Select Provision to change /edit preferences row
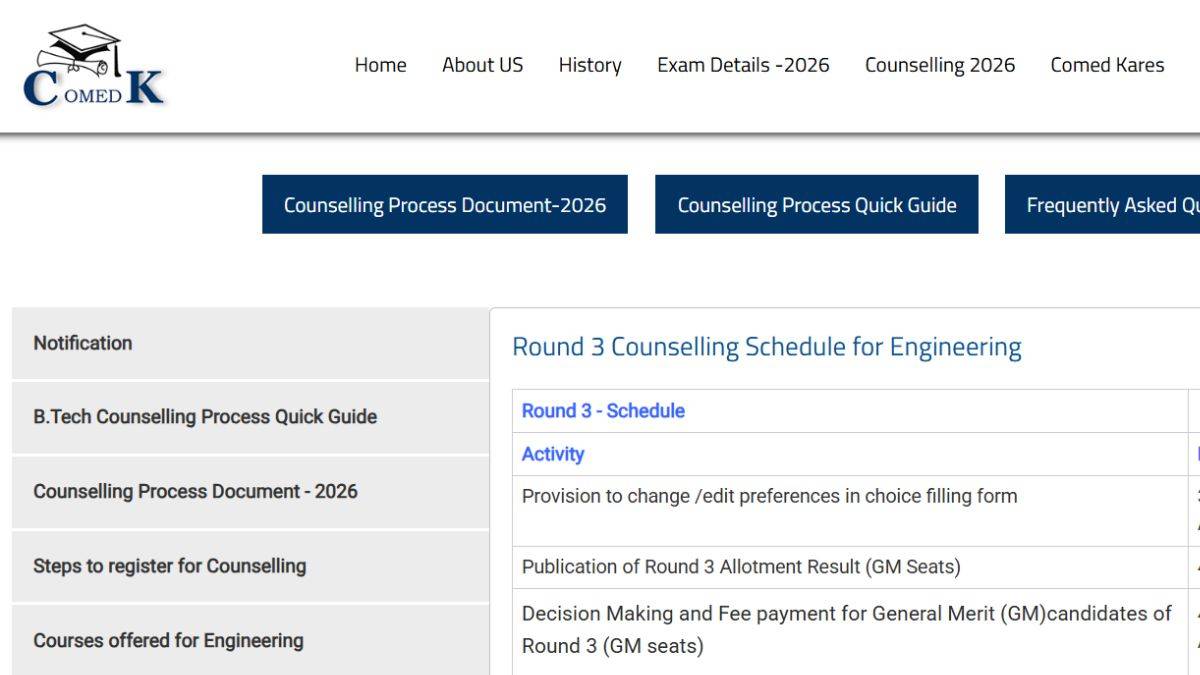The image size is (1200, 675). 850,511
